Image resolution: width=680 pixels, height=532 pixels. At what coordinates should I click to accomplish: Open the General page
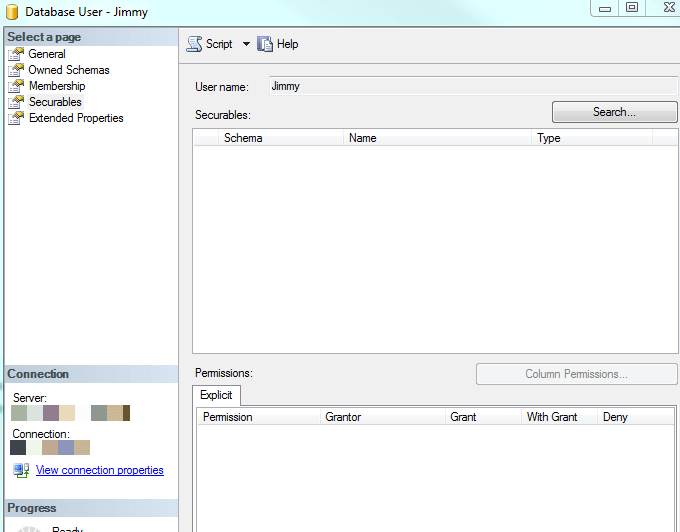click(47, 54)
